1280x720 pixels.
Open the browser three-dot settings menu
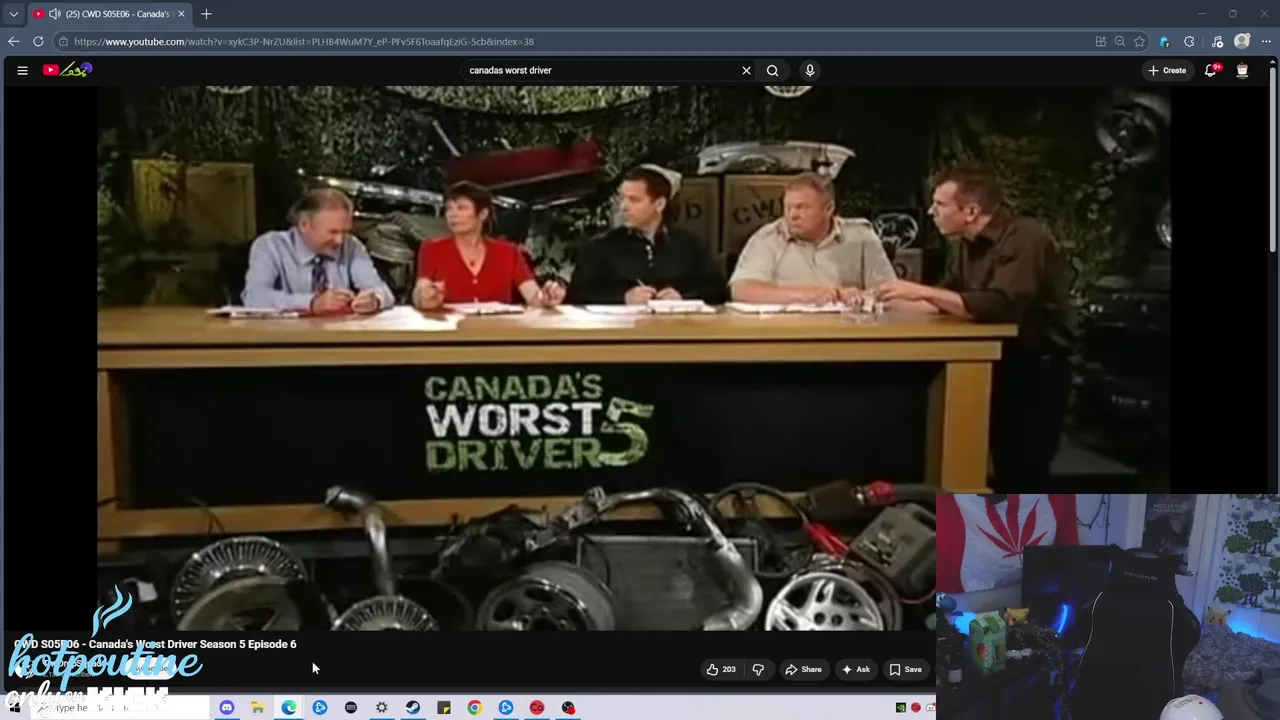point(1266,42)
